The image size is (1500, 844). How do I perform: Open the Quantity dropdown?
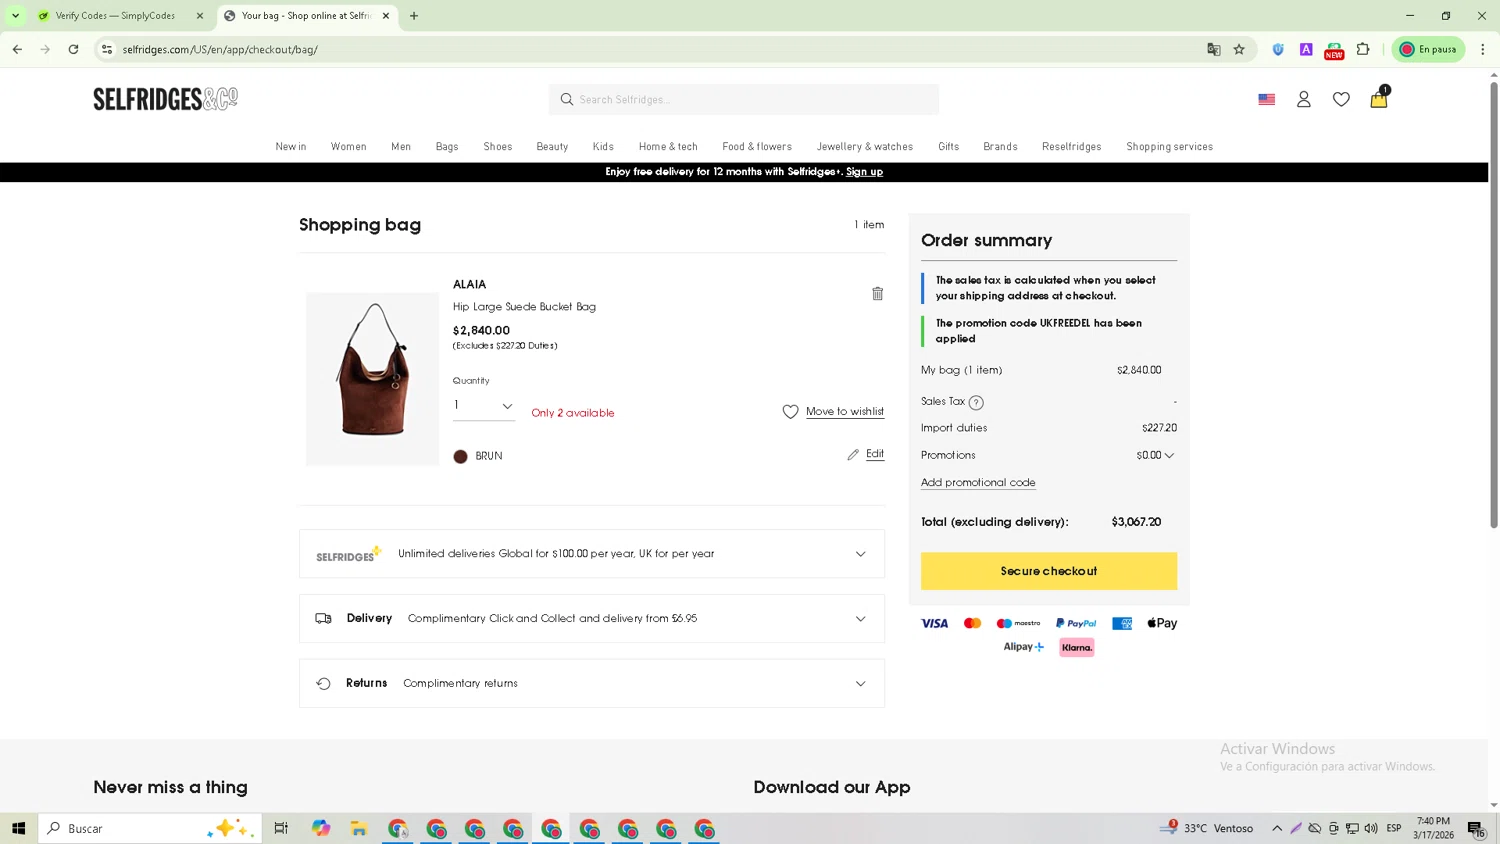pyautogui.click(x=484, y=405)
